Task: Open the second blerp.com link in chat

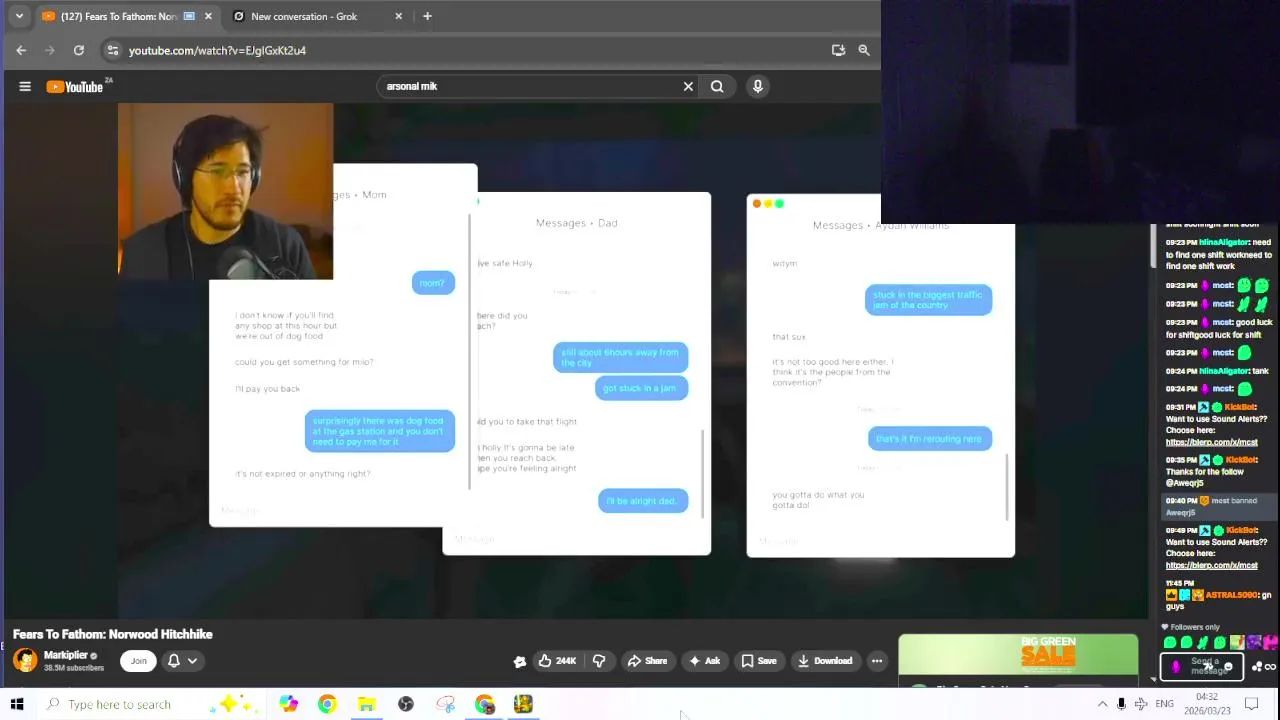Action: tap(1211, 565)
